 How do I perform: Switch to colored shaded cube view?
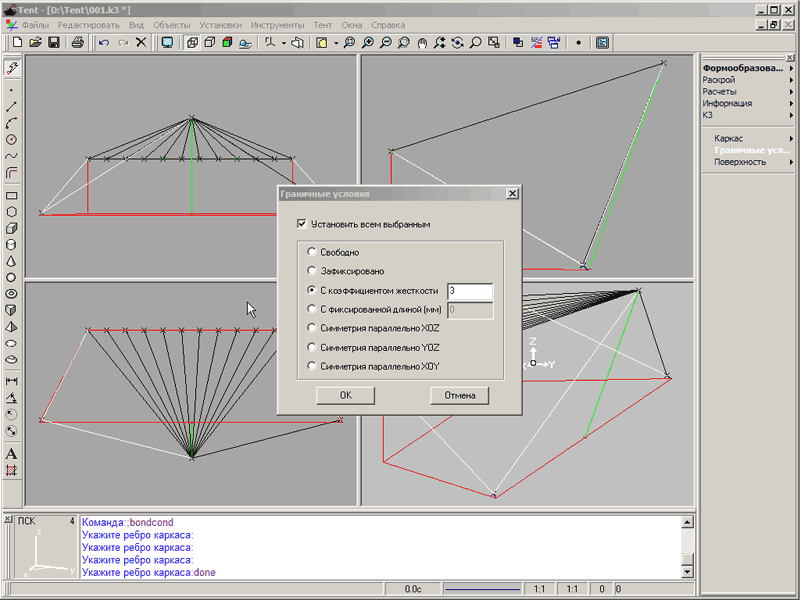click(x=228, y=42)
